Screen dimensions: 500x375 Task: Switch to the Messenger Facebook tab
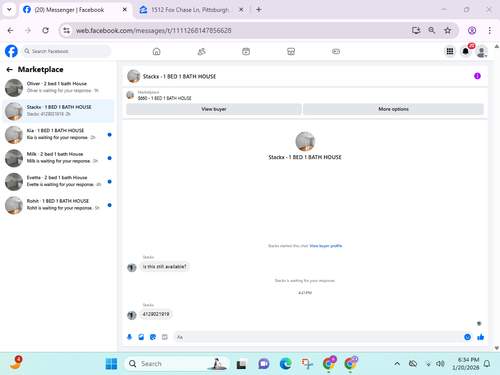tap(69, 10)
